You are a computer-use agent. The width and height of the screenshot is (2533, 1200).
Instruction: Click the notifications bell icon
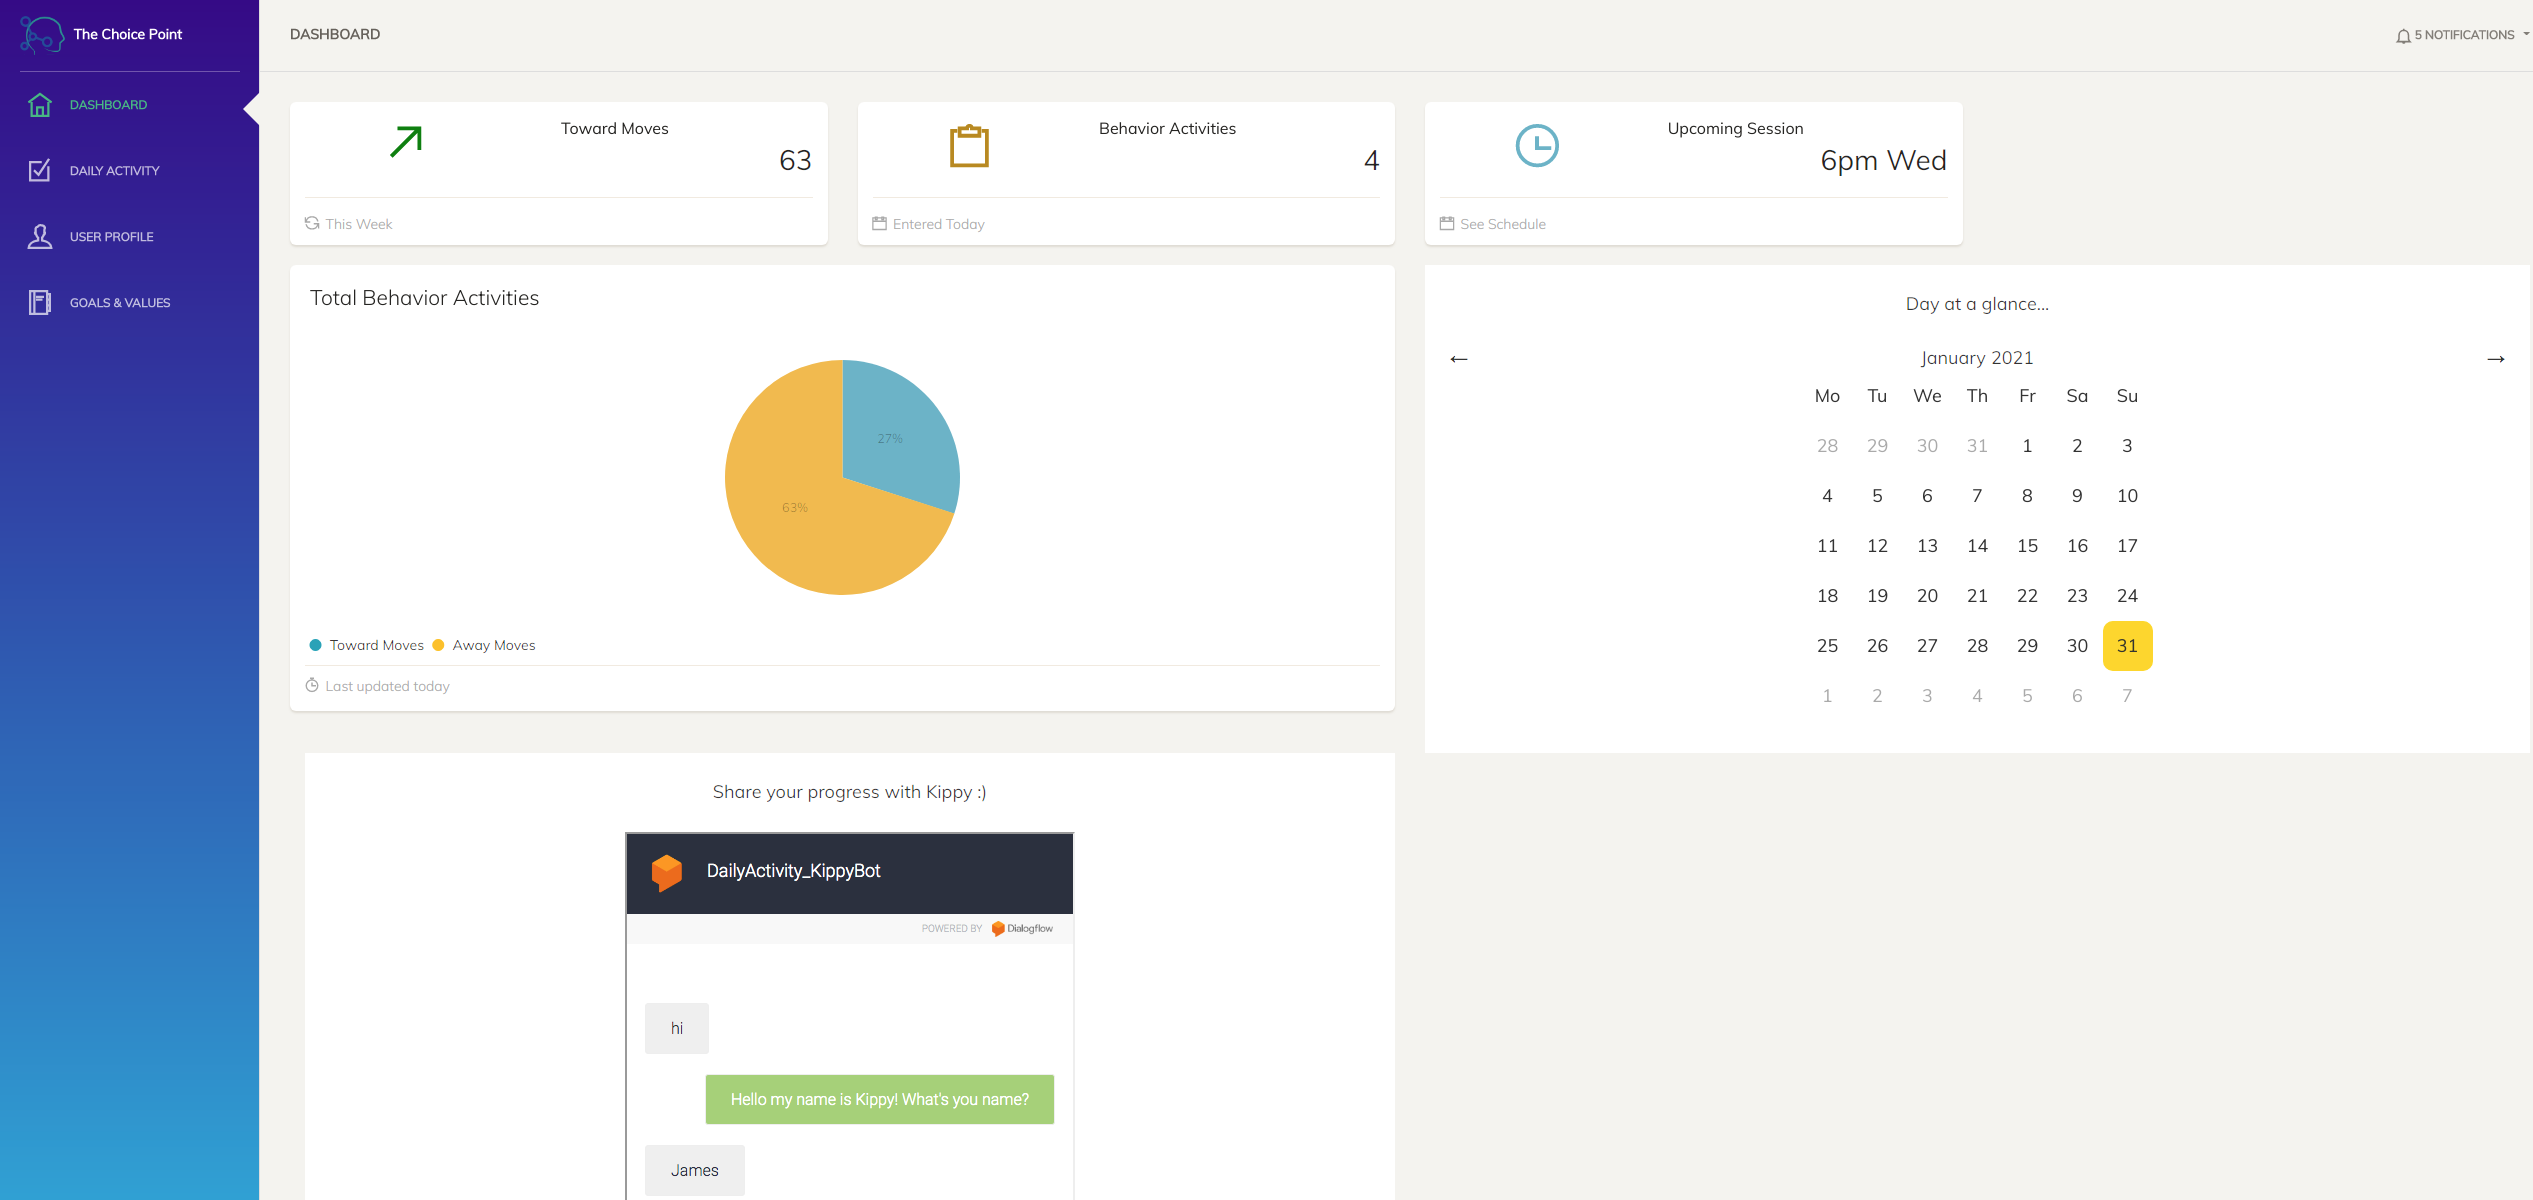pos(2403,36)
